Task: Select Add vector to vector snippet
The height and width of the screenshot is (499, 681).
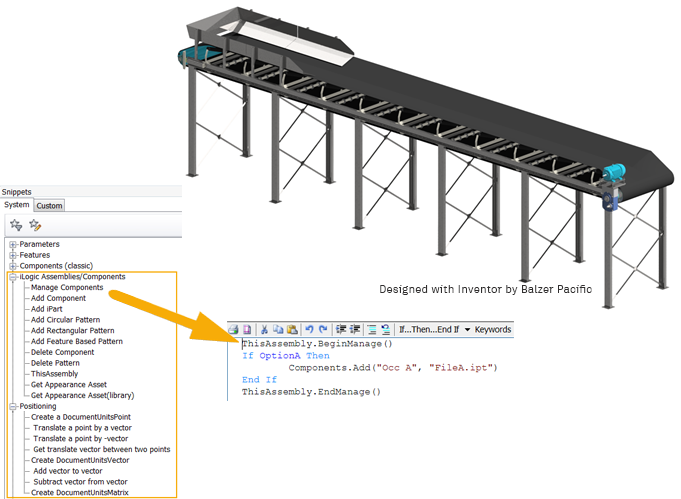Action: [68, 471]
